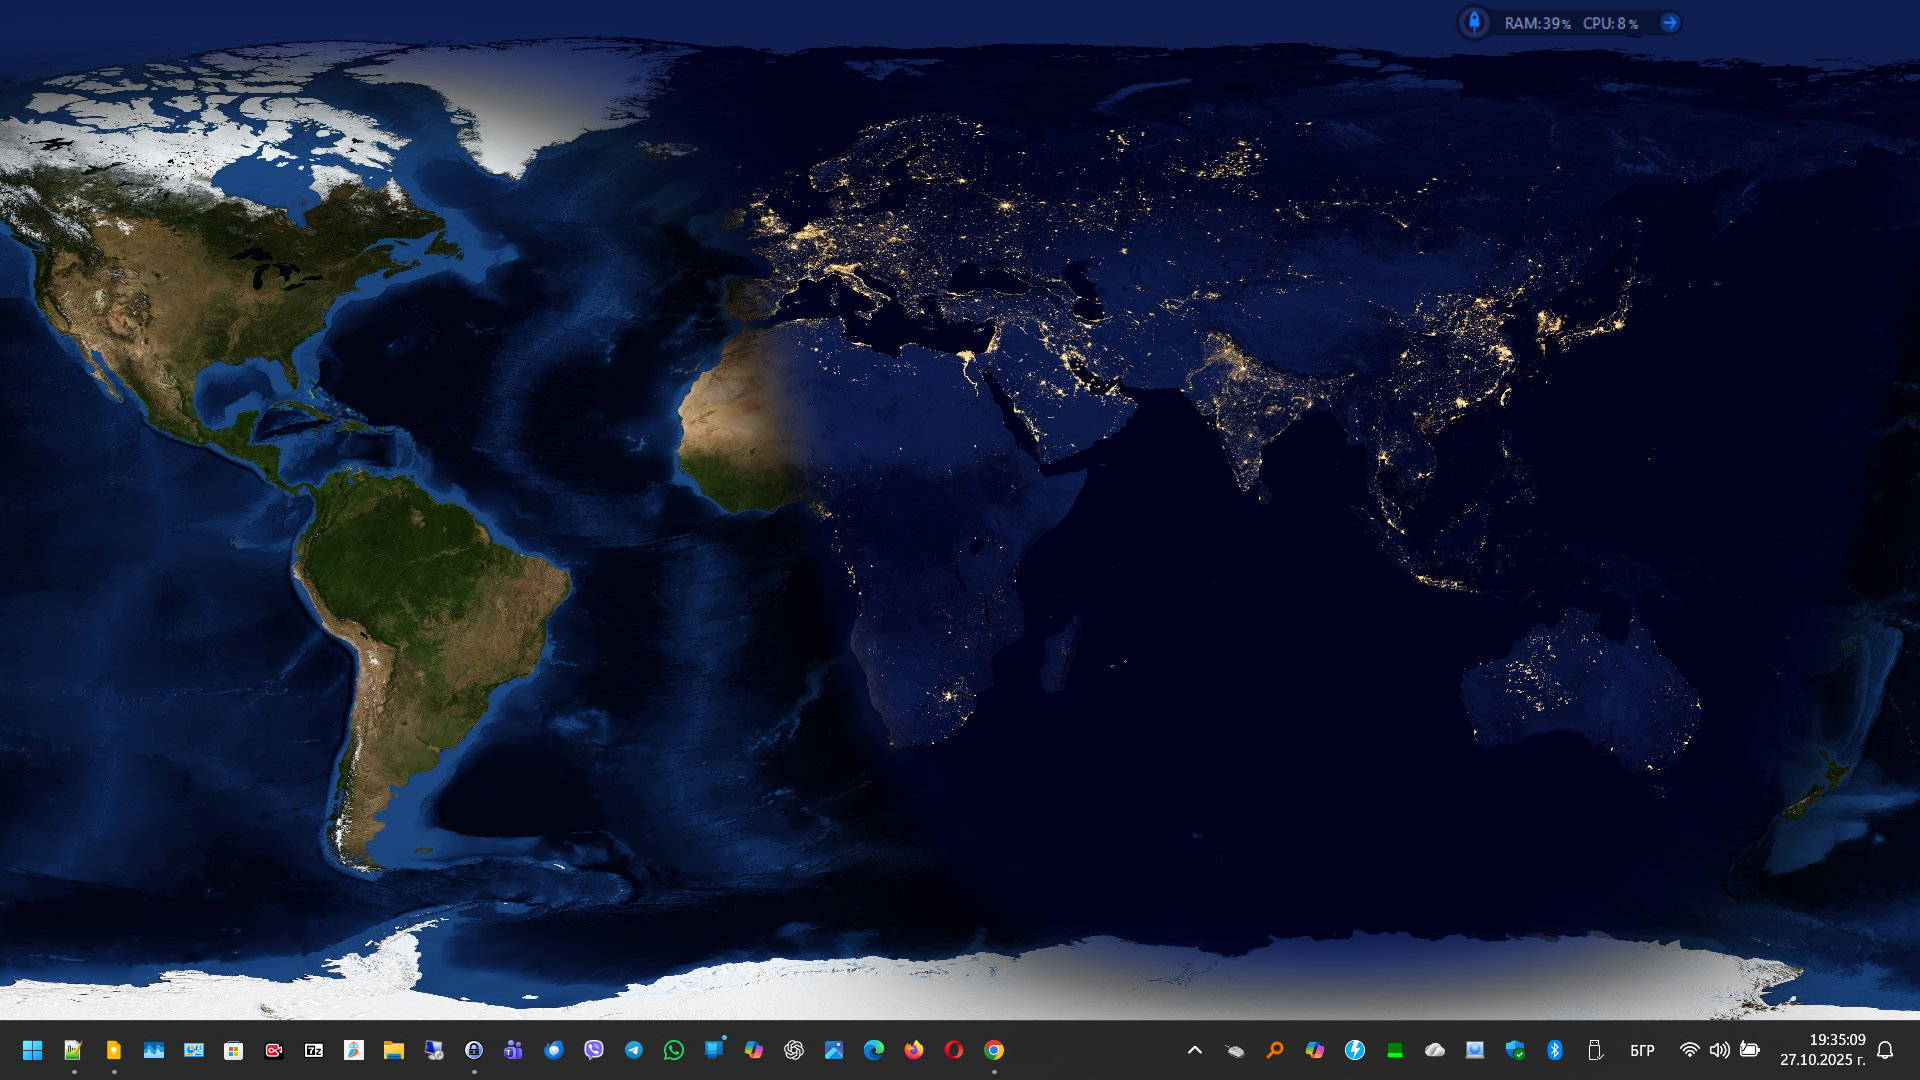
Task: Click the rocket boost widget icon
Action: point(1474,22)
